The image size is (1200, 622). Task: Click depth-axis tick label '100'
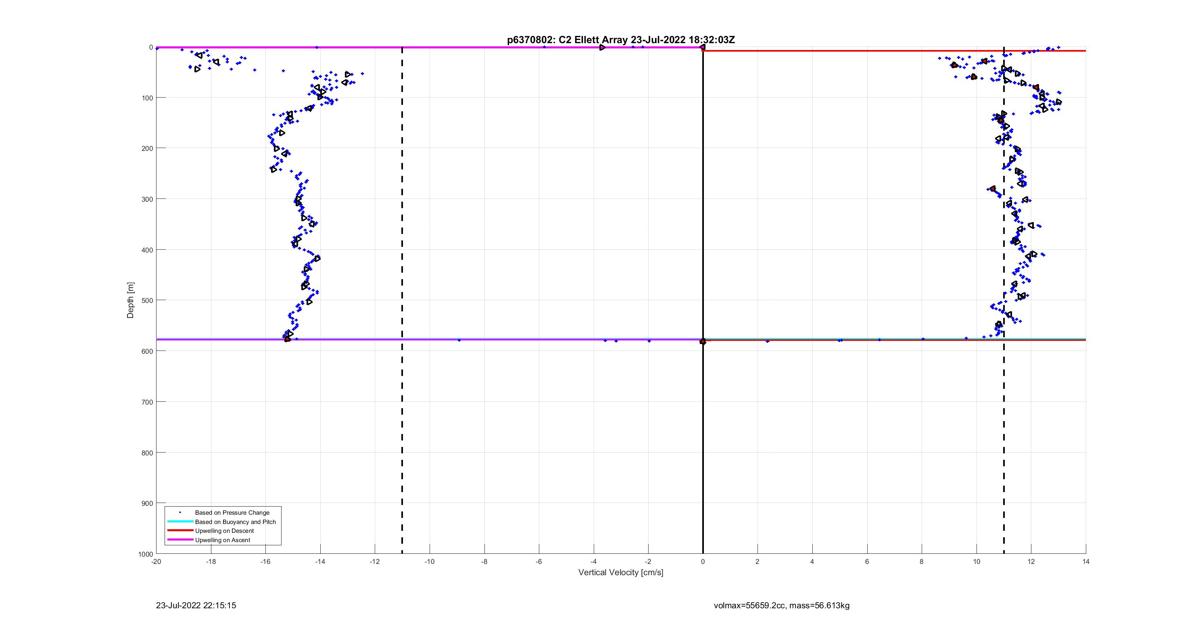[x=146, y=97]
